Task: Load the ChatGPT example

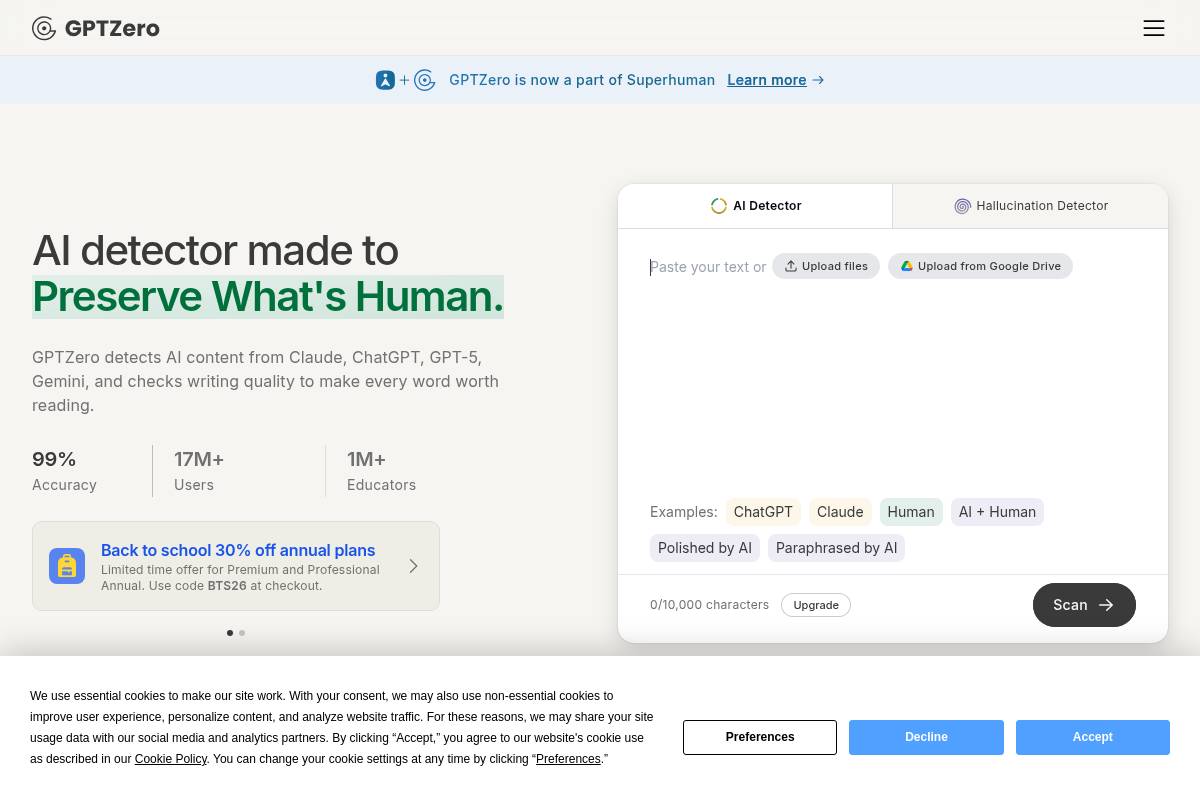Action: (763, 512)
